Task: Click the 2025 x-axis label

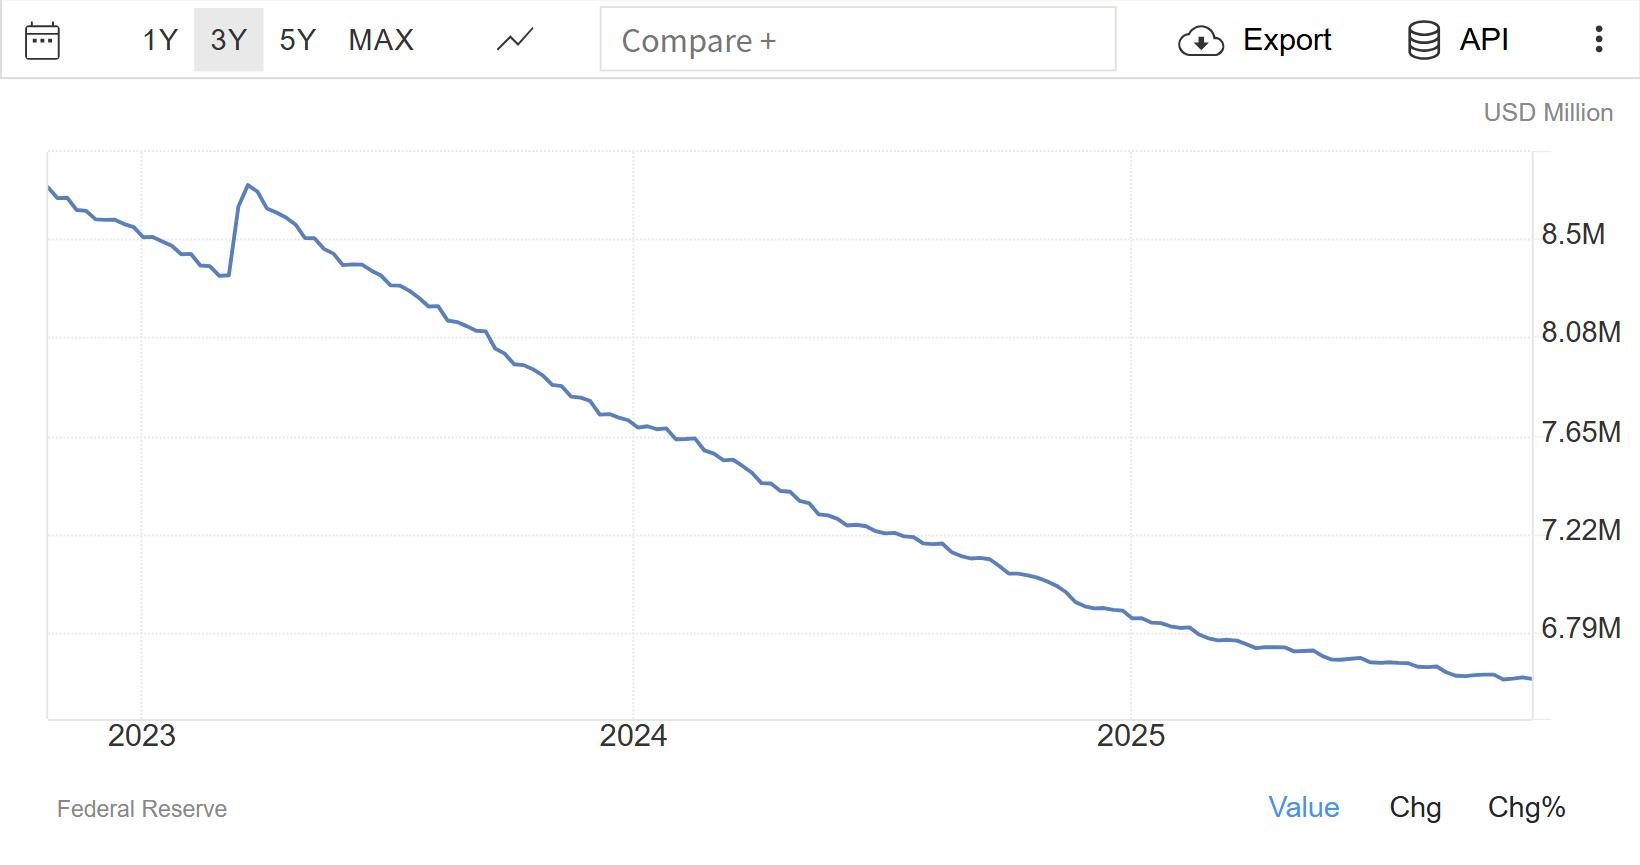Action: 1131,736
